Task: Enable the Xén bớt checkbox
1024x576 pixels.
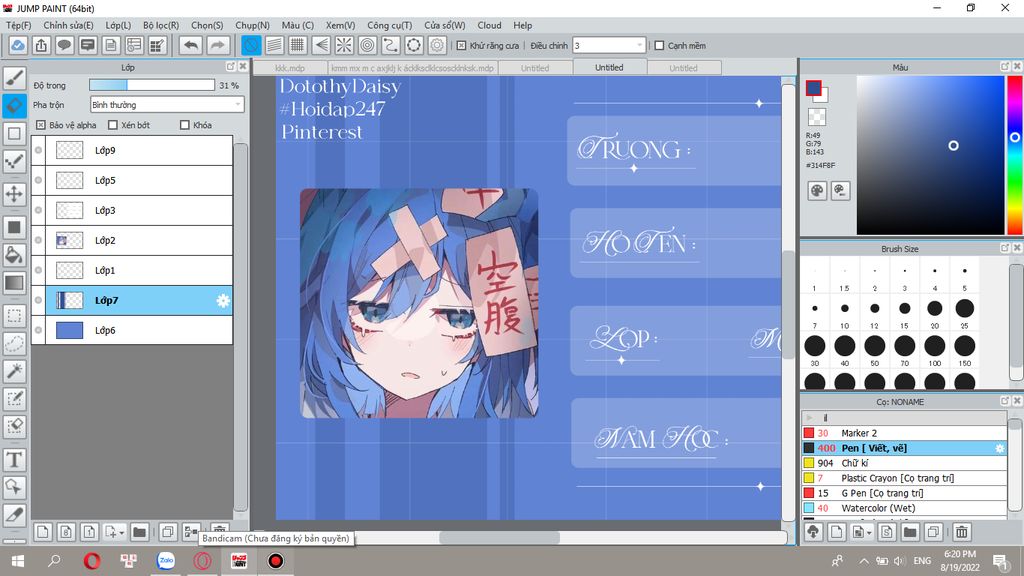Action: point(112,125)
